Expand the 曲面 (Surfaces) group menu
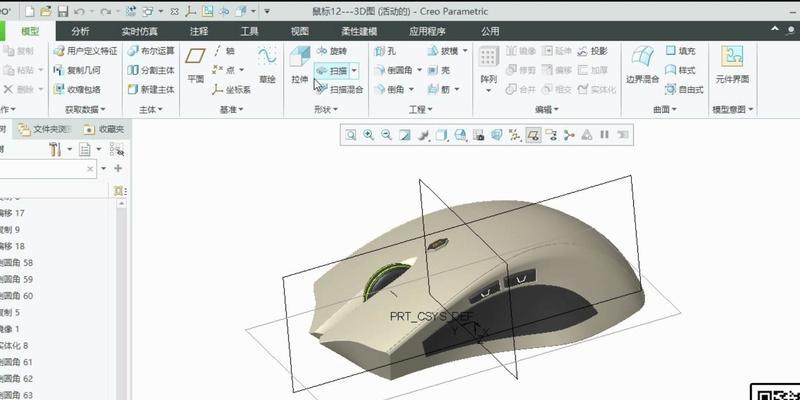This screenshot has width=800, height=400. tap(664, 109)
